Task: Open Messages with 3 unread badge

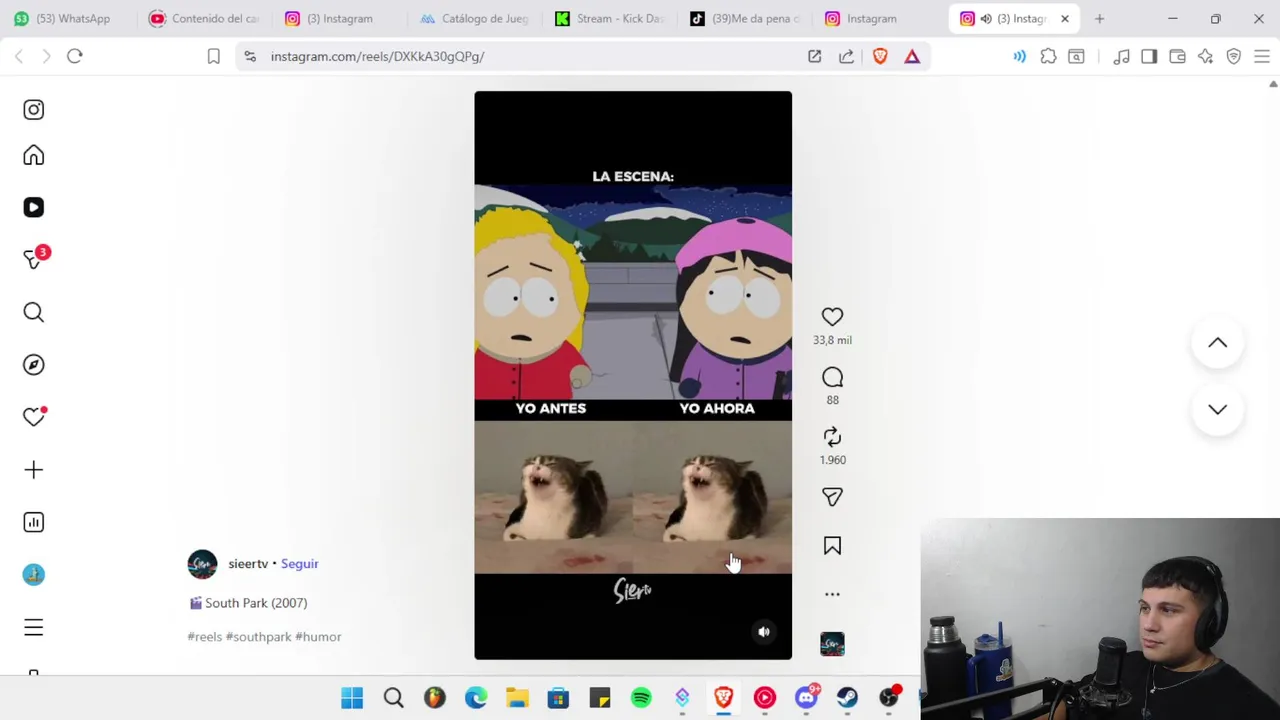Action: (x=34, y=259)
